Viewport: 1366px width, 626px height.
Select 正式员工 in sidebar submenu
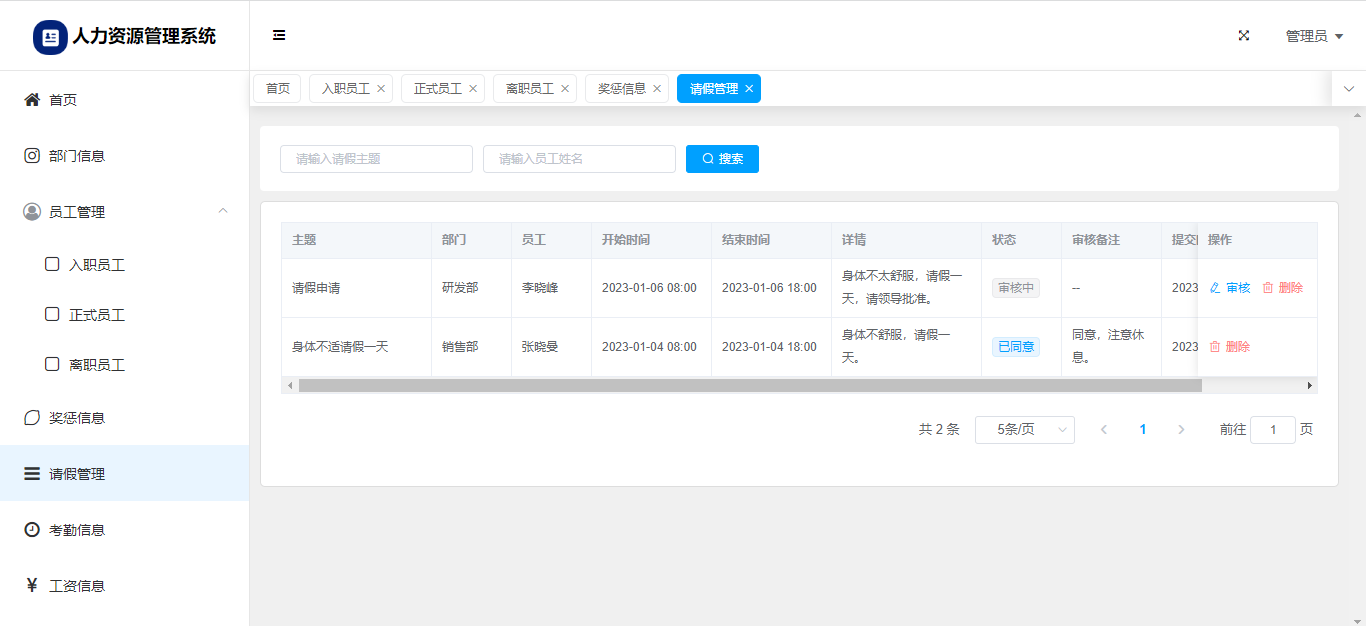pyautogui.click(x=96, y=315)
